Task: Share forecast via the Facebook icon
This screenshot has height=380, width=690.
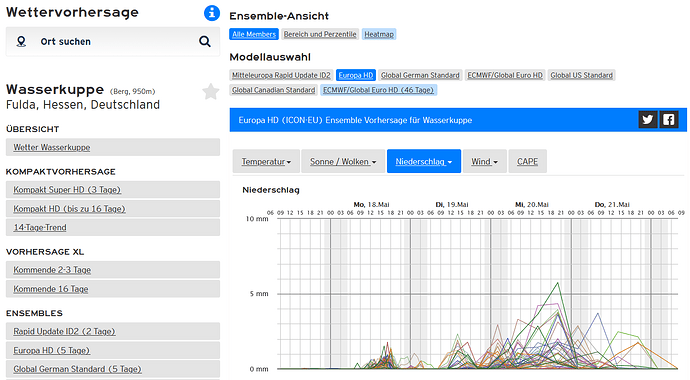Action: click(x=668, y=120)
